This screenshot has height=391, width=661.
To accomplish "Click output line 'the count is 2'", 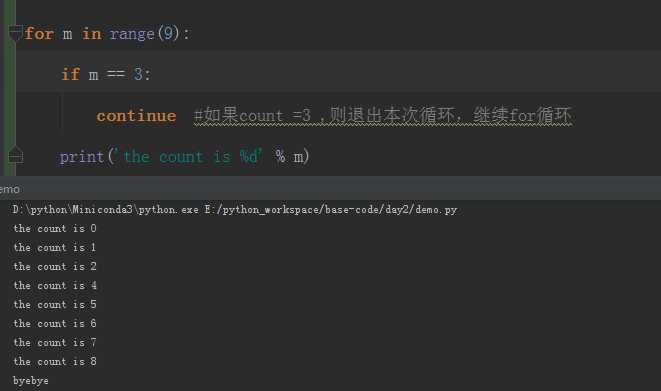I will pyautogui.click(x=55, y=266).
